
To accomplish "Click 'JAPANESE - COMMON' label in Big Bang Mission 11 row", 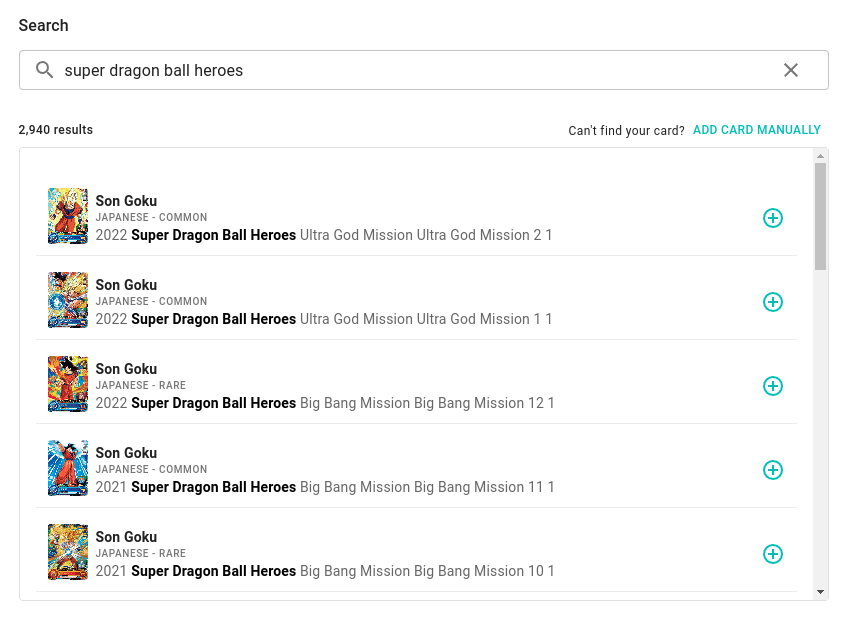I will [151, 469].
